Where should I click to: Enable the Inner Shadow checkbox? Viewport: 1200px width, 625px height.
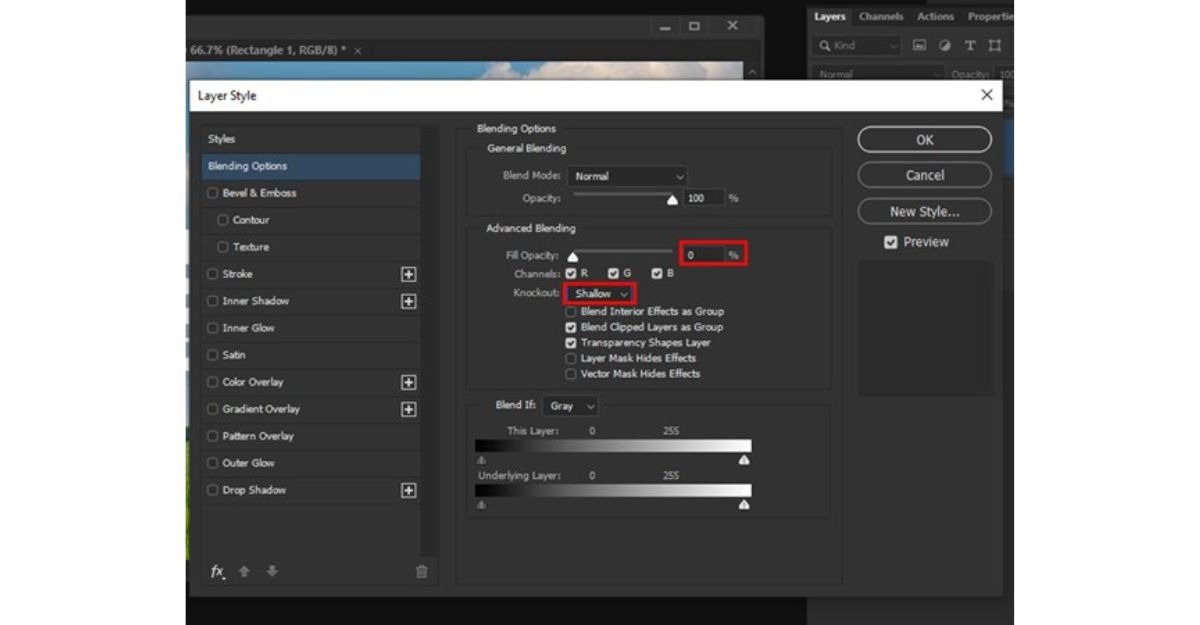[212, 301]
